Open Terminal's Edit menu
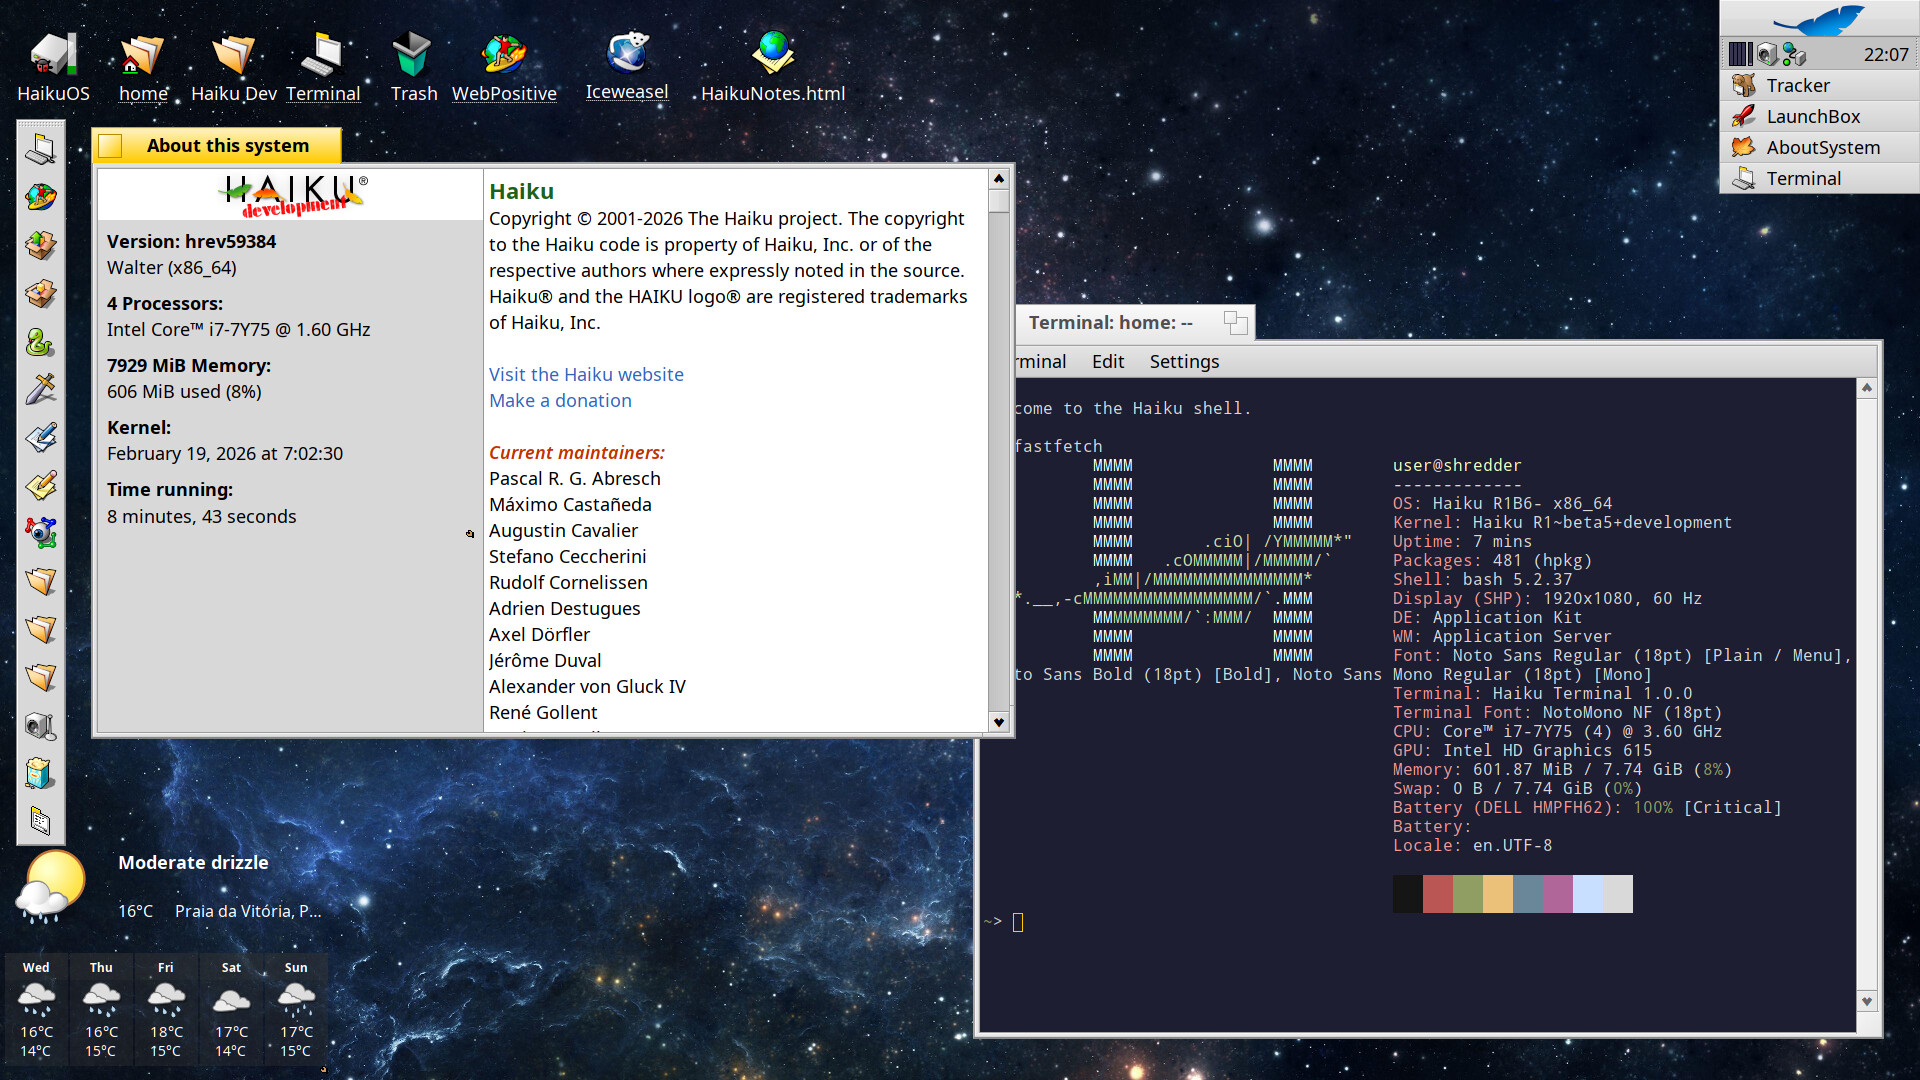This screenshot has height=1080, width=1920. [1107, 362]
